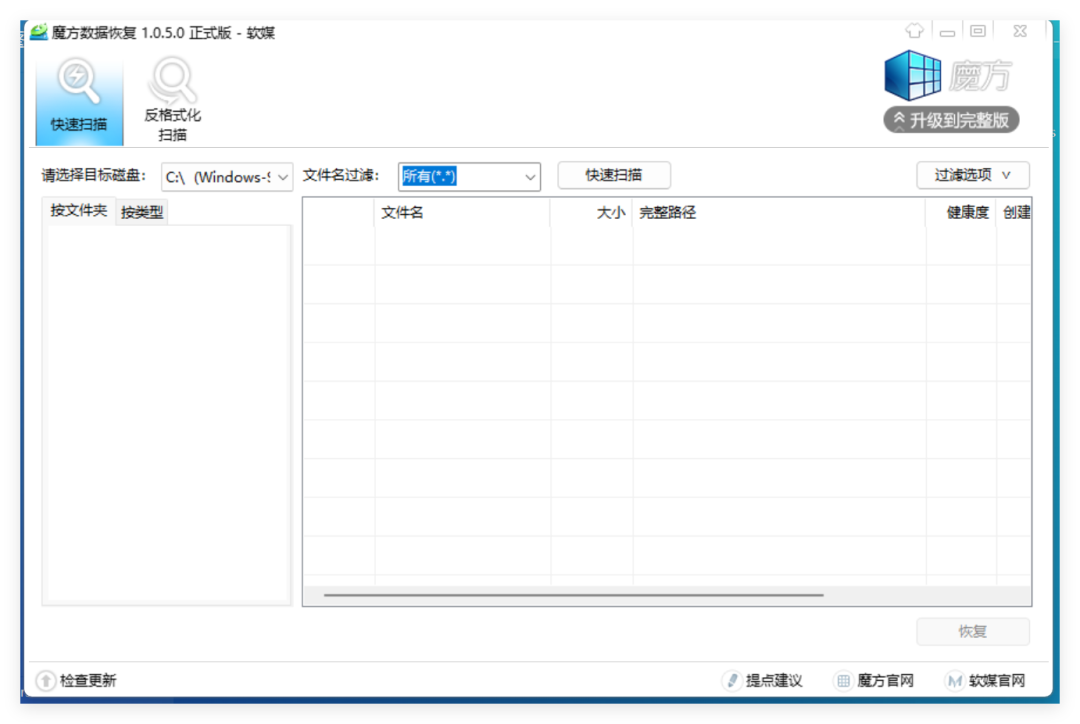The height and width of the screenshot is (724, 1080).
Task: Sort by the 大小 column header
Action: click(x=592, y=212)
